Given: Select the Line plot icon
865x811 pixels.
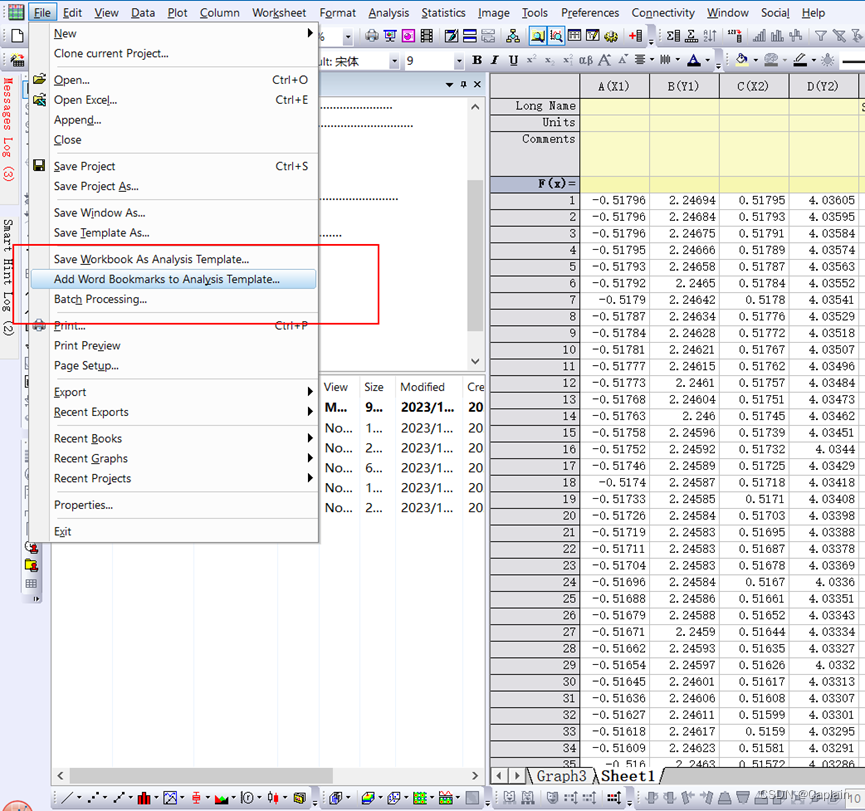Looking at the screenshot, I should (x=67, y=798).
